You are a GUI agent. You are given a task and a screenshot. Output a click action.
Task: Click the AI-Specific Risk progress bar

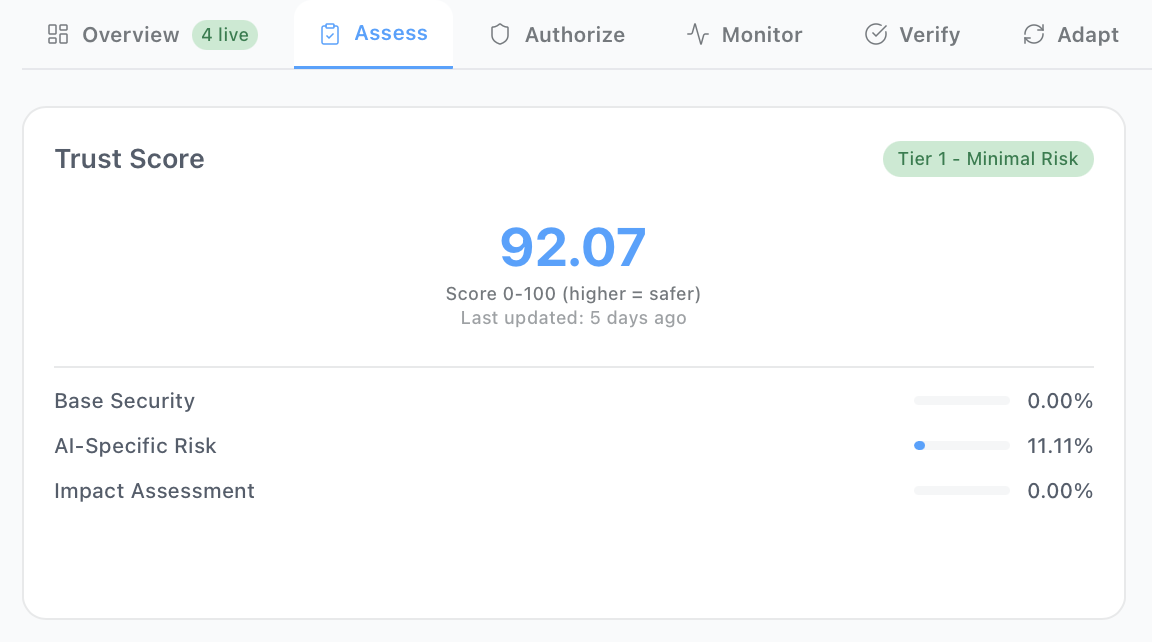point(961,446)
